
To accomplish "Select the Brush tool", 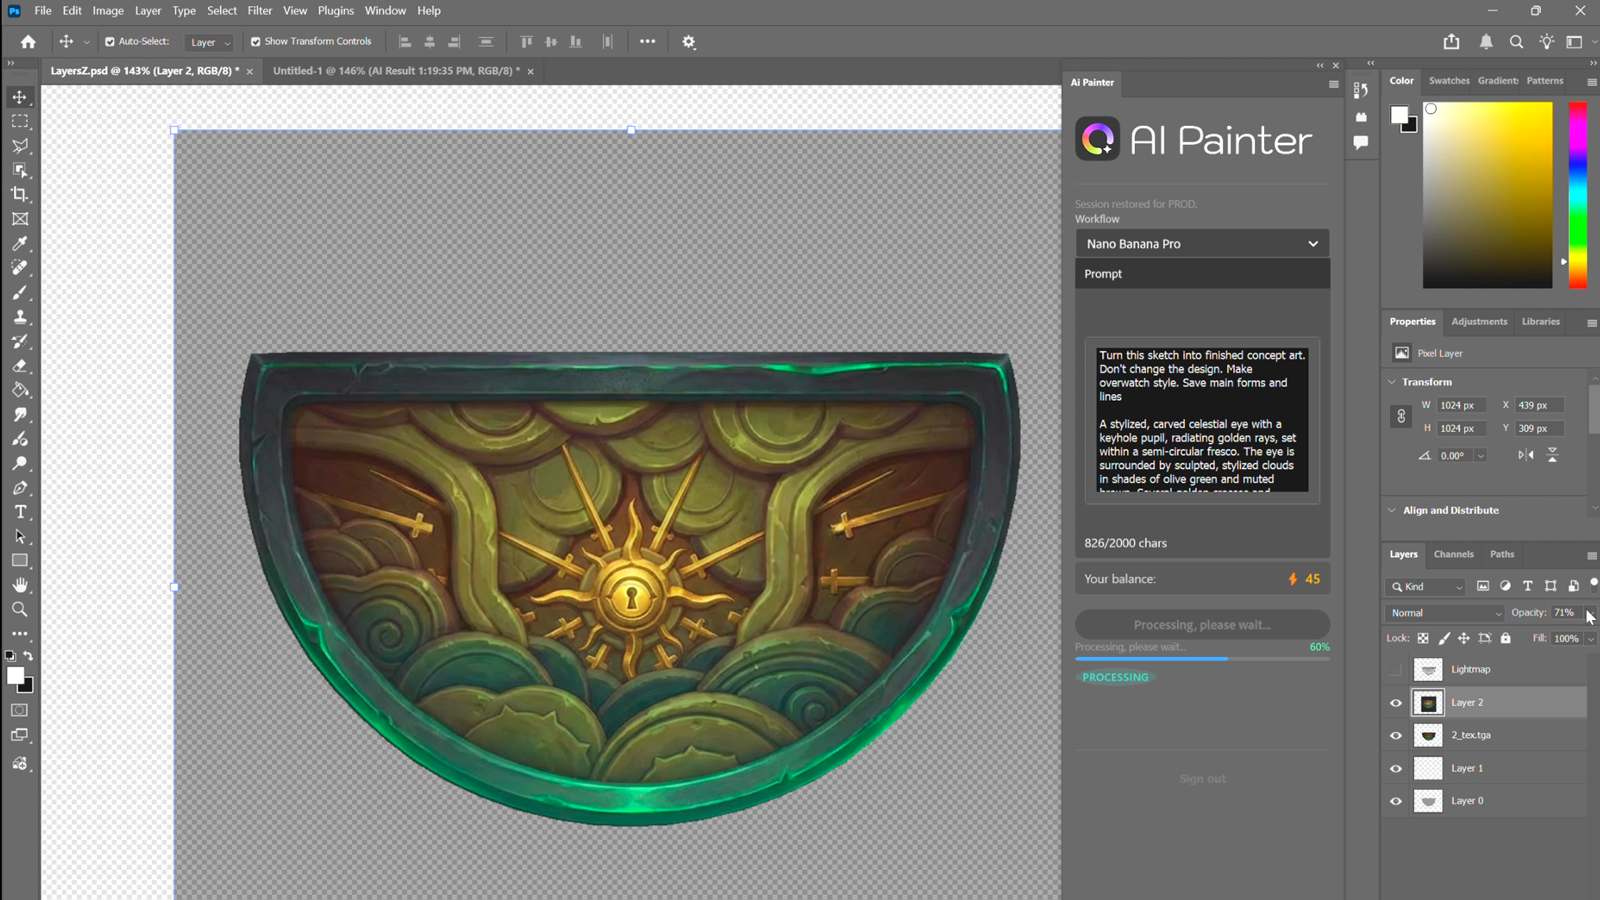I will coord(20,292).
